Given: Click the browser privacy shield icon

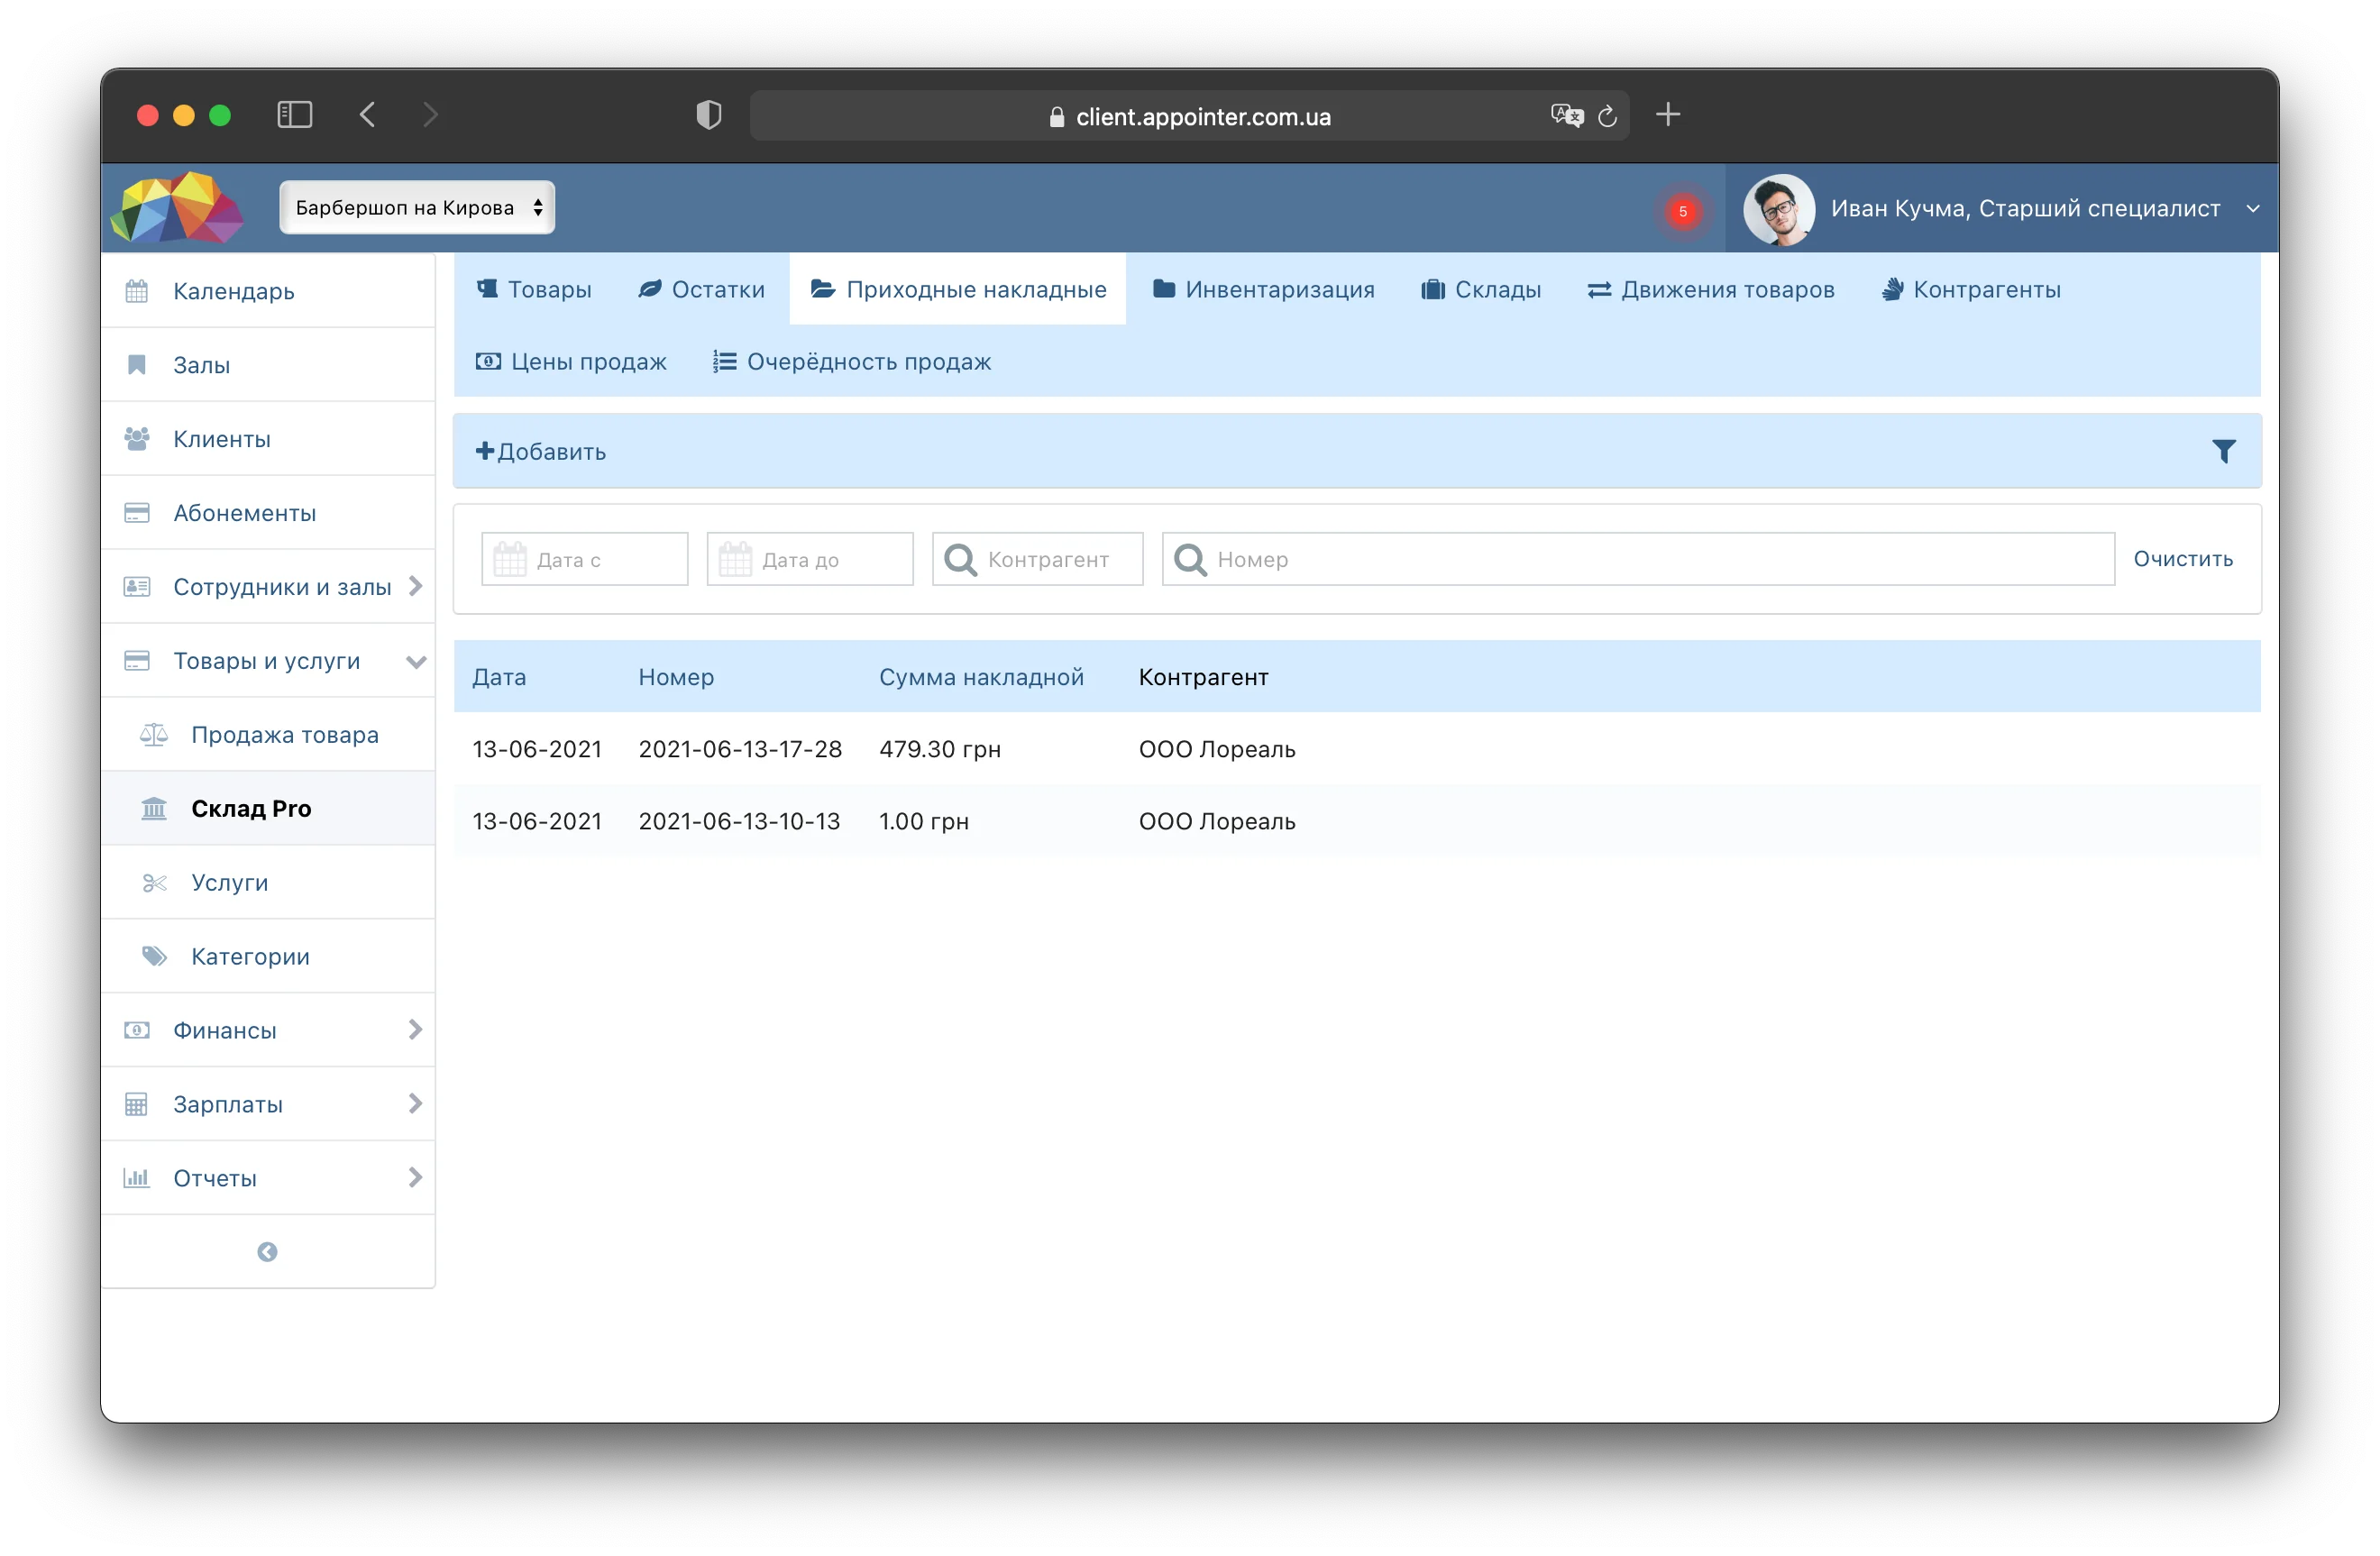Looking at the screenshot, I should point(708,115).
